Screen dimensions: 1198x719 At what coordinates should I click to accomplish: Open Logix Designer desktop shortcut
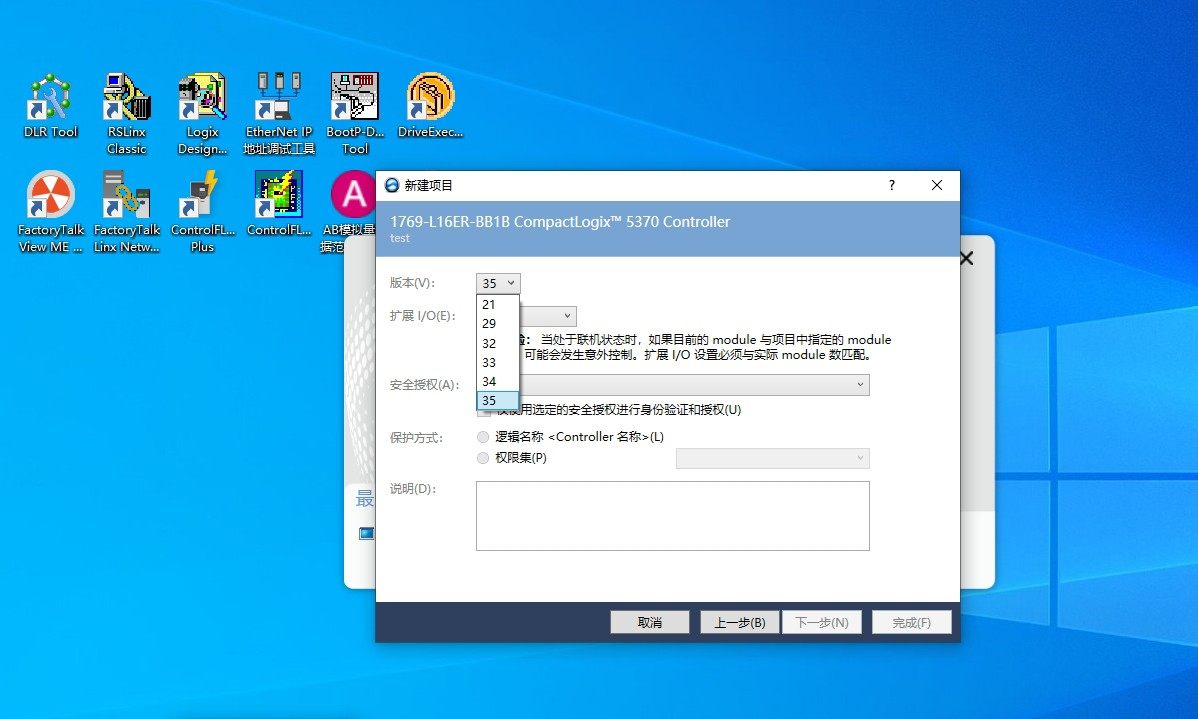(x=202, y=114)
